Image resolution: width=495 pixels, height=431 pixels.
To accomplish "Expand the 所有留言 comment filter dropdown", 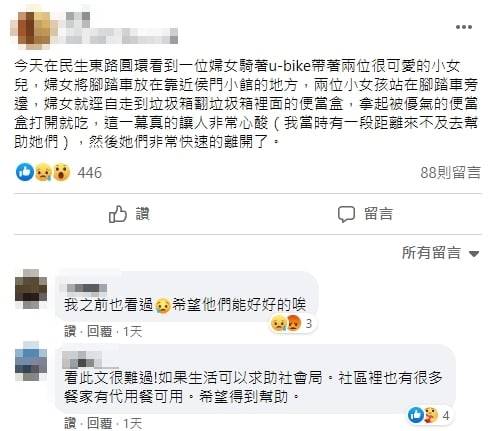I will (440, 253).
